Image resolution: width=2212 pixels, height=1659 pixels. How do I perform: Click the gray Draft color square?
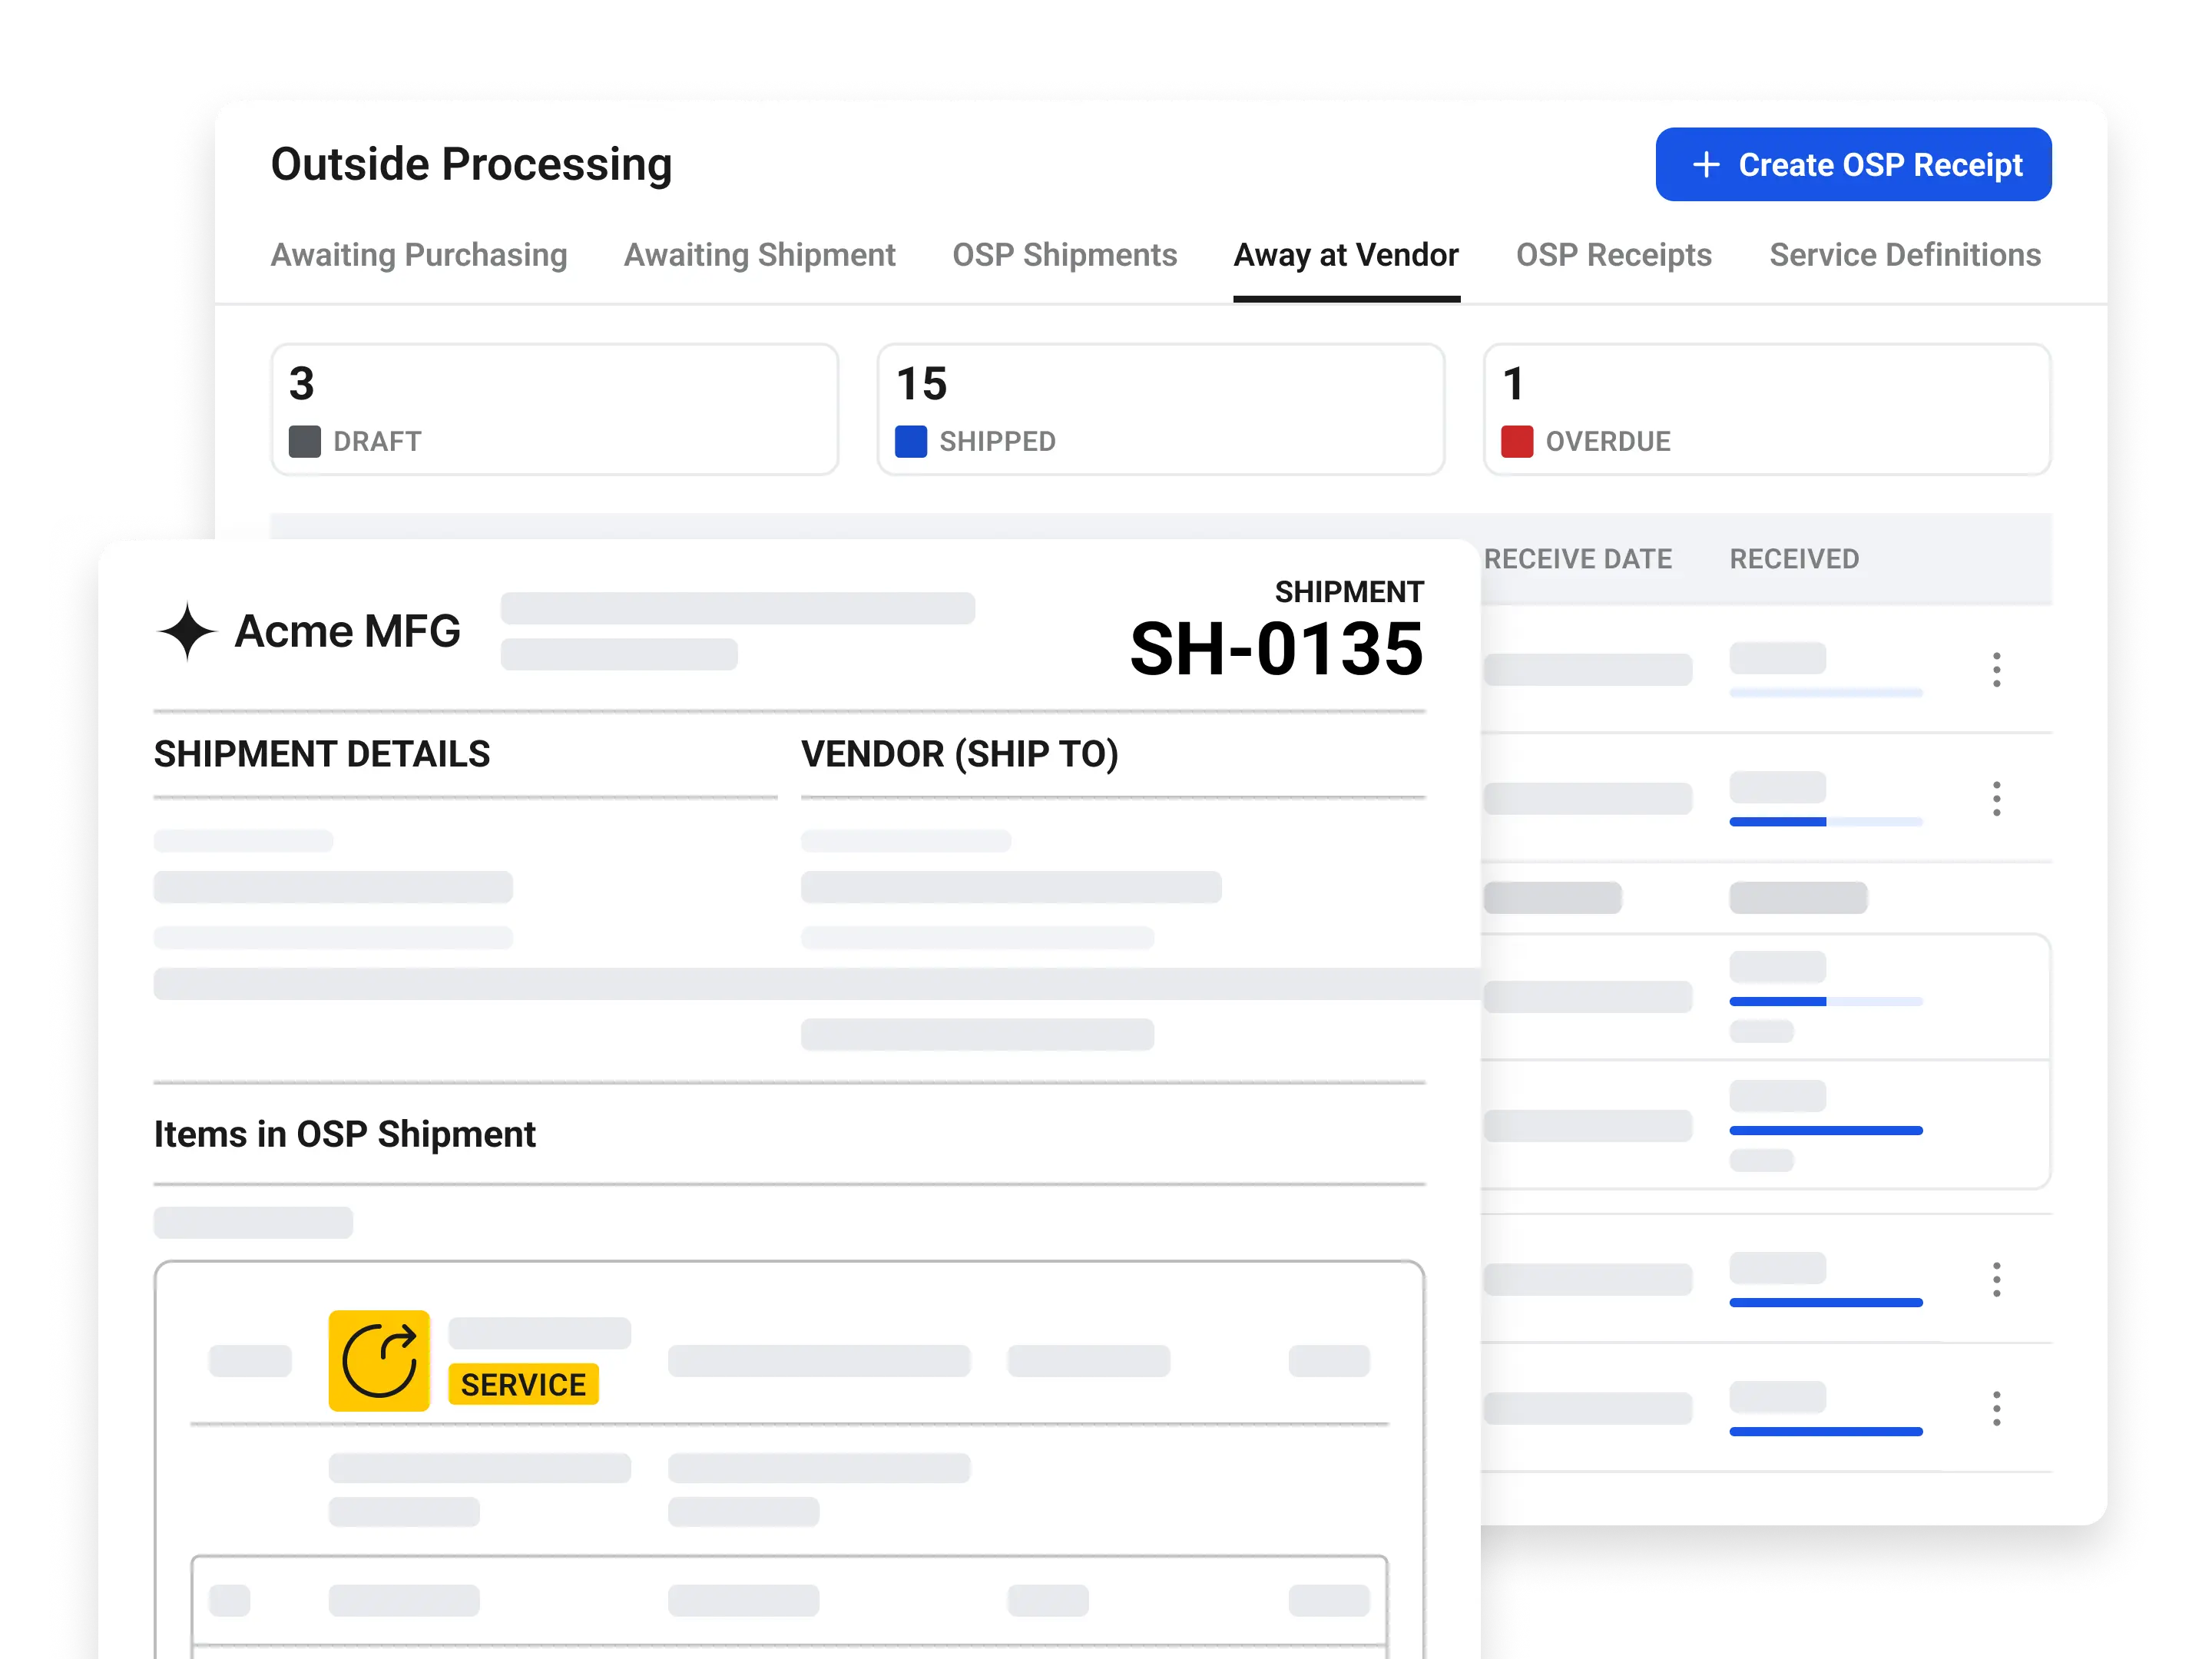pos(305,441)
